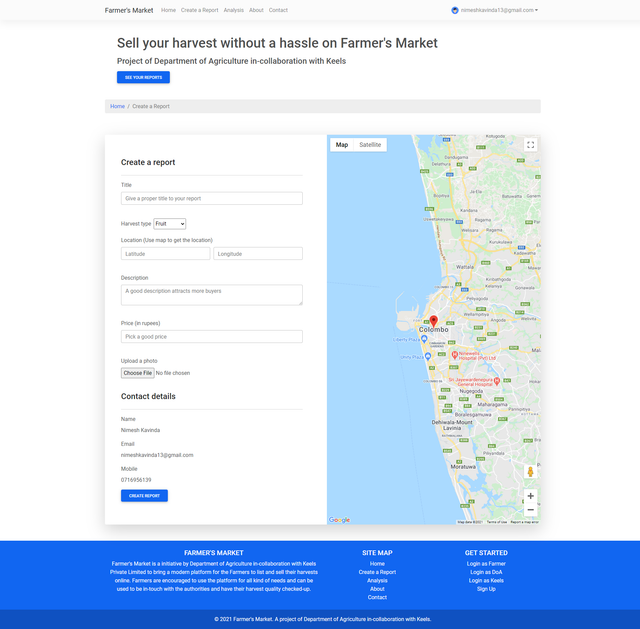The width and height of the screenshot is (640, 629).
Task: Click About in the footer site map
Action: click(377, 589)
